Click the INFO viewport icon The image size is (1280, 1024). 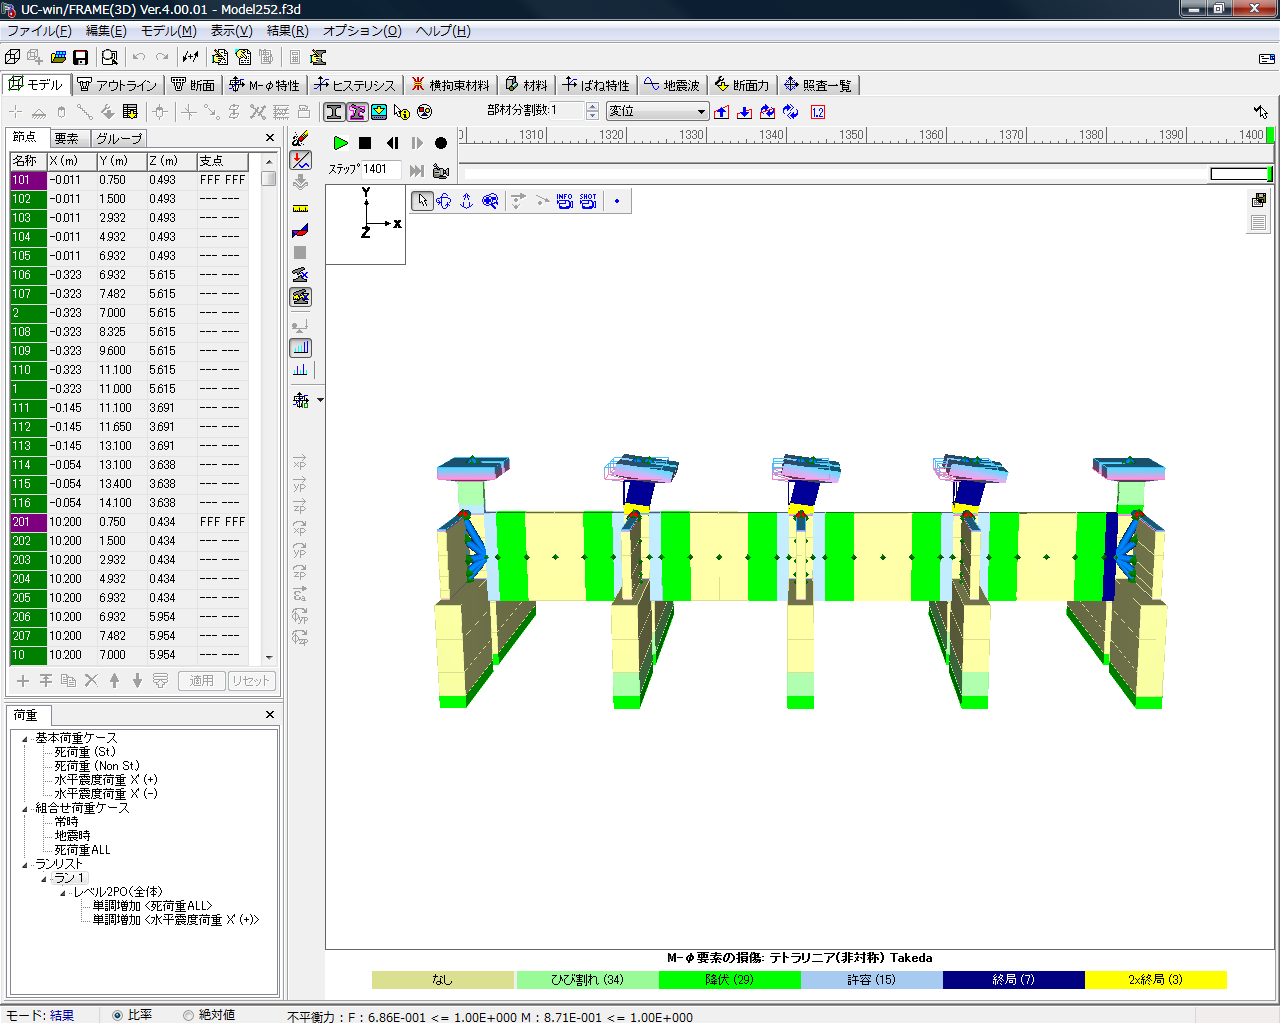tap(565, 201)
